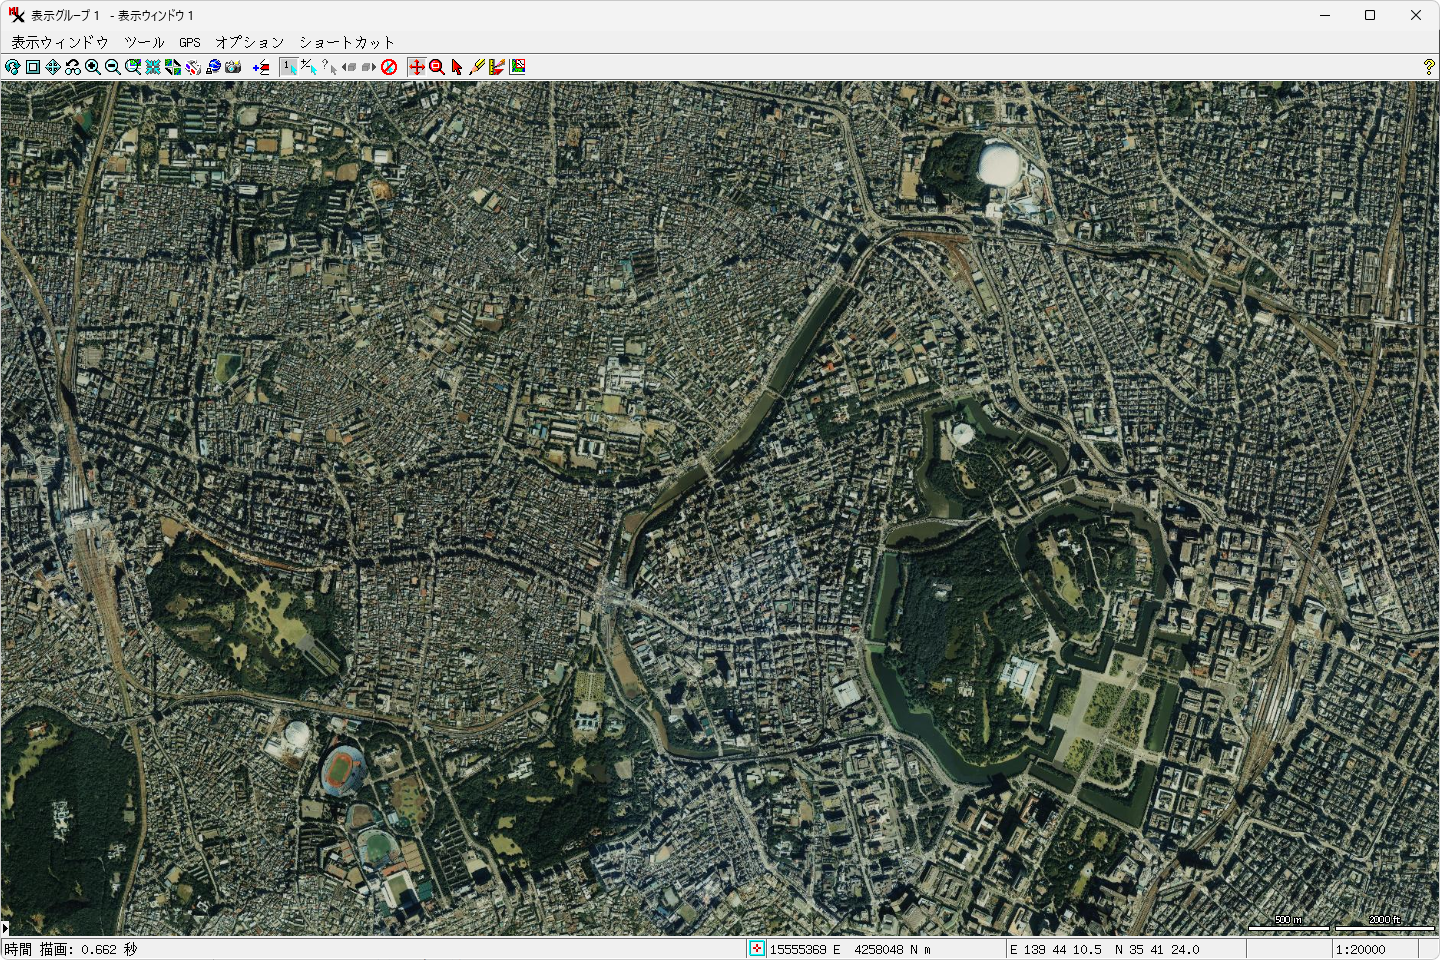This screenshot has width=1440, height=960.
Task: Select the red arrow pointer tool
Action: pyautogui.click(x=457, y=67)
